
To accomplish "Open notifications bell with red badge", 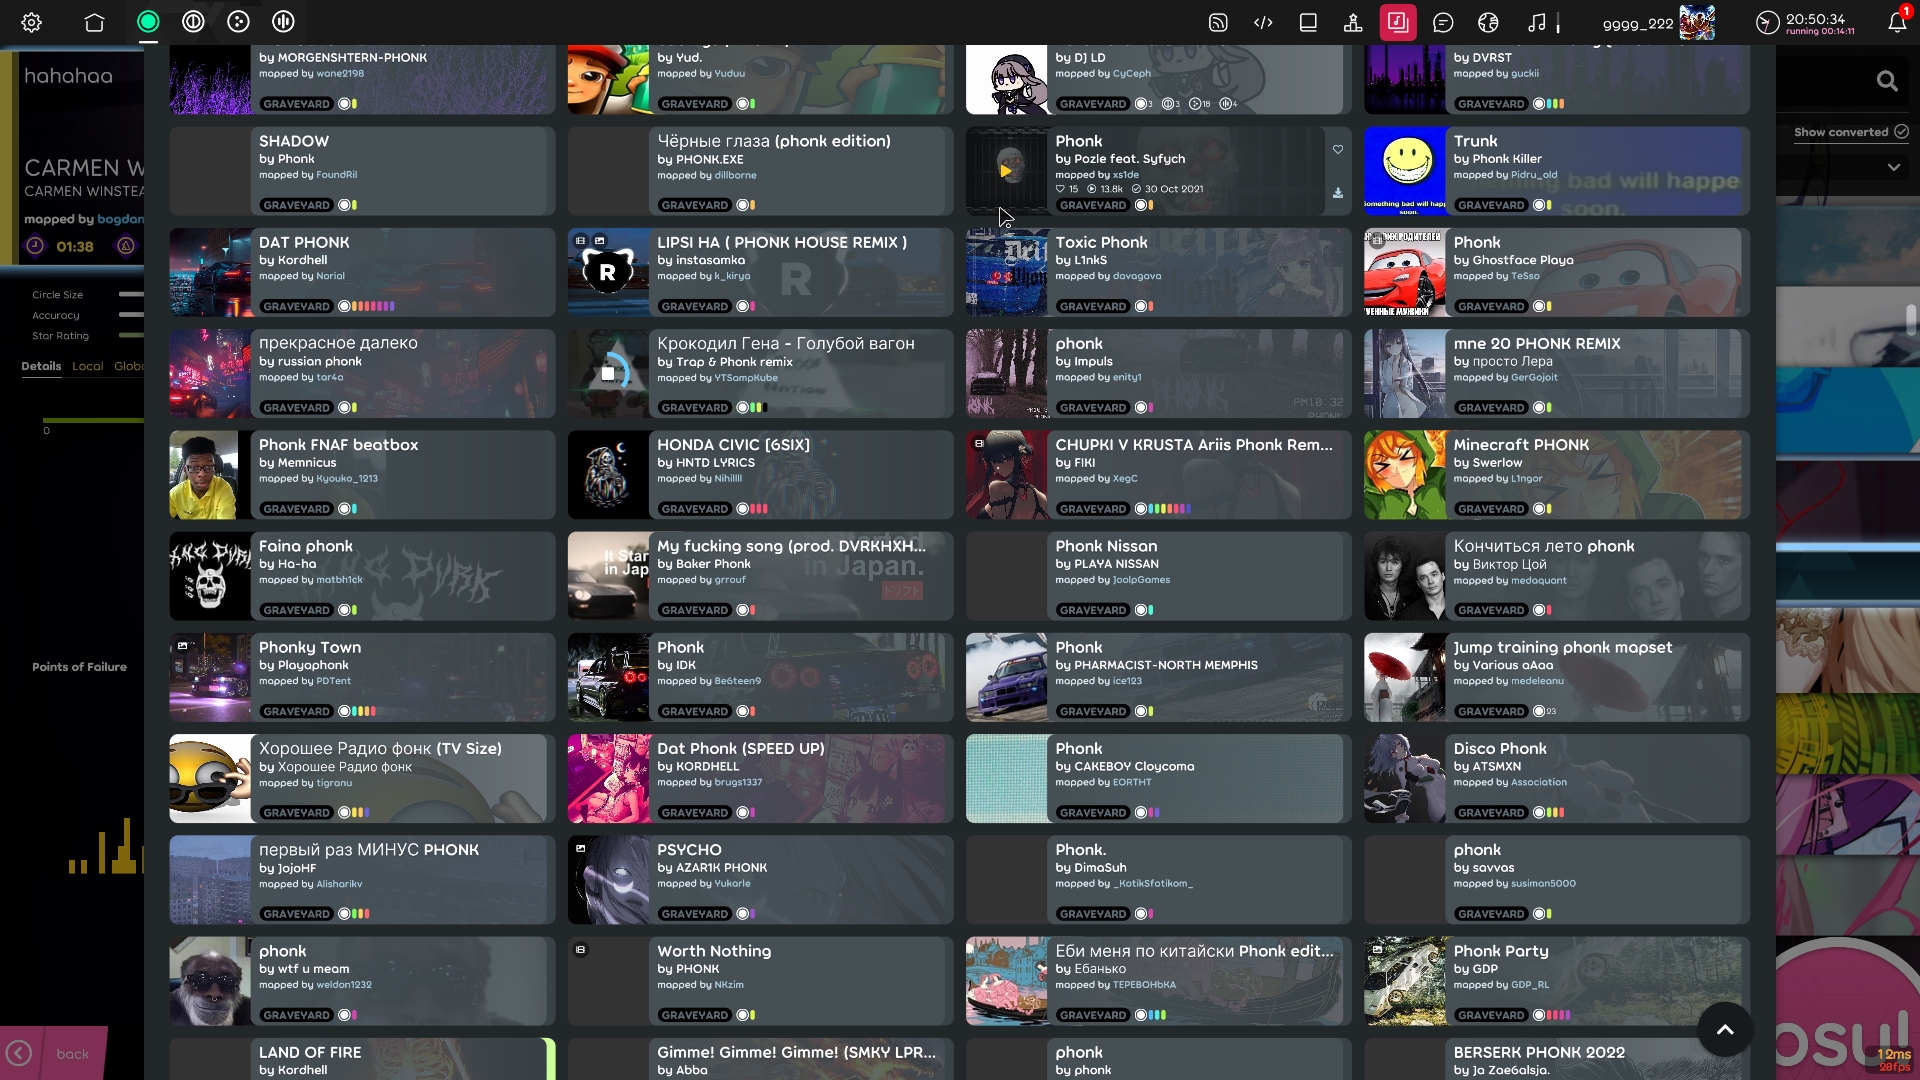I will click(x=1897, y=22).
